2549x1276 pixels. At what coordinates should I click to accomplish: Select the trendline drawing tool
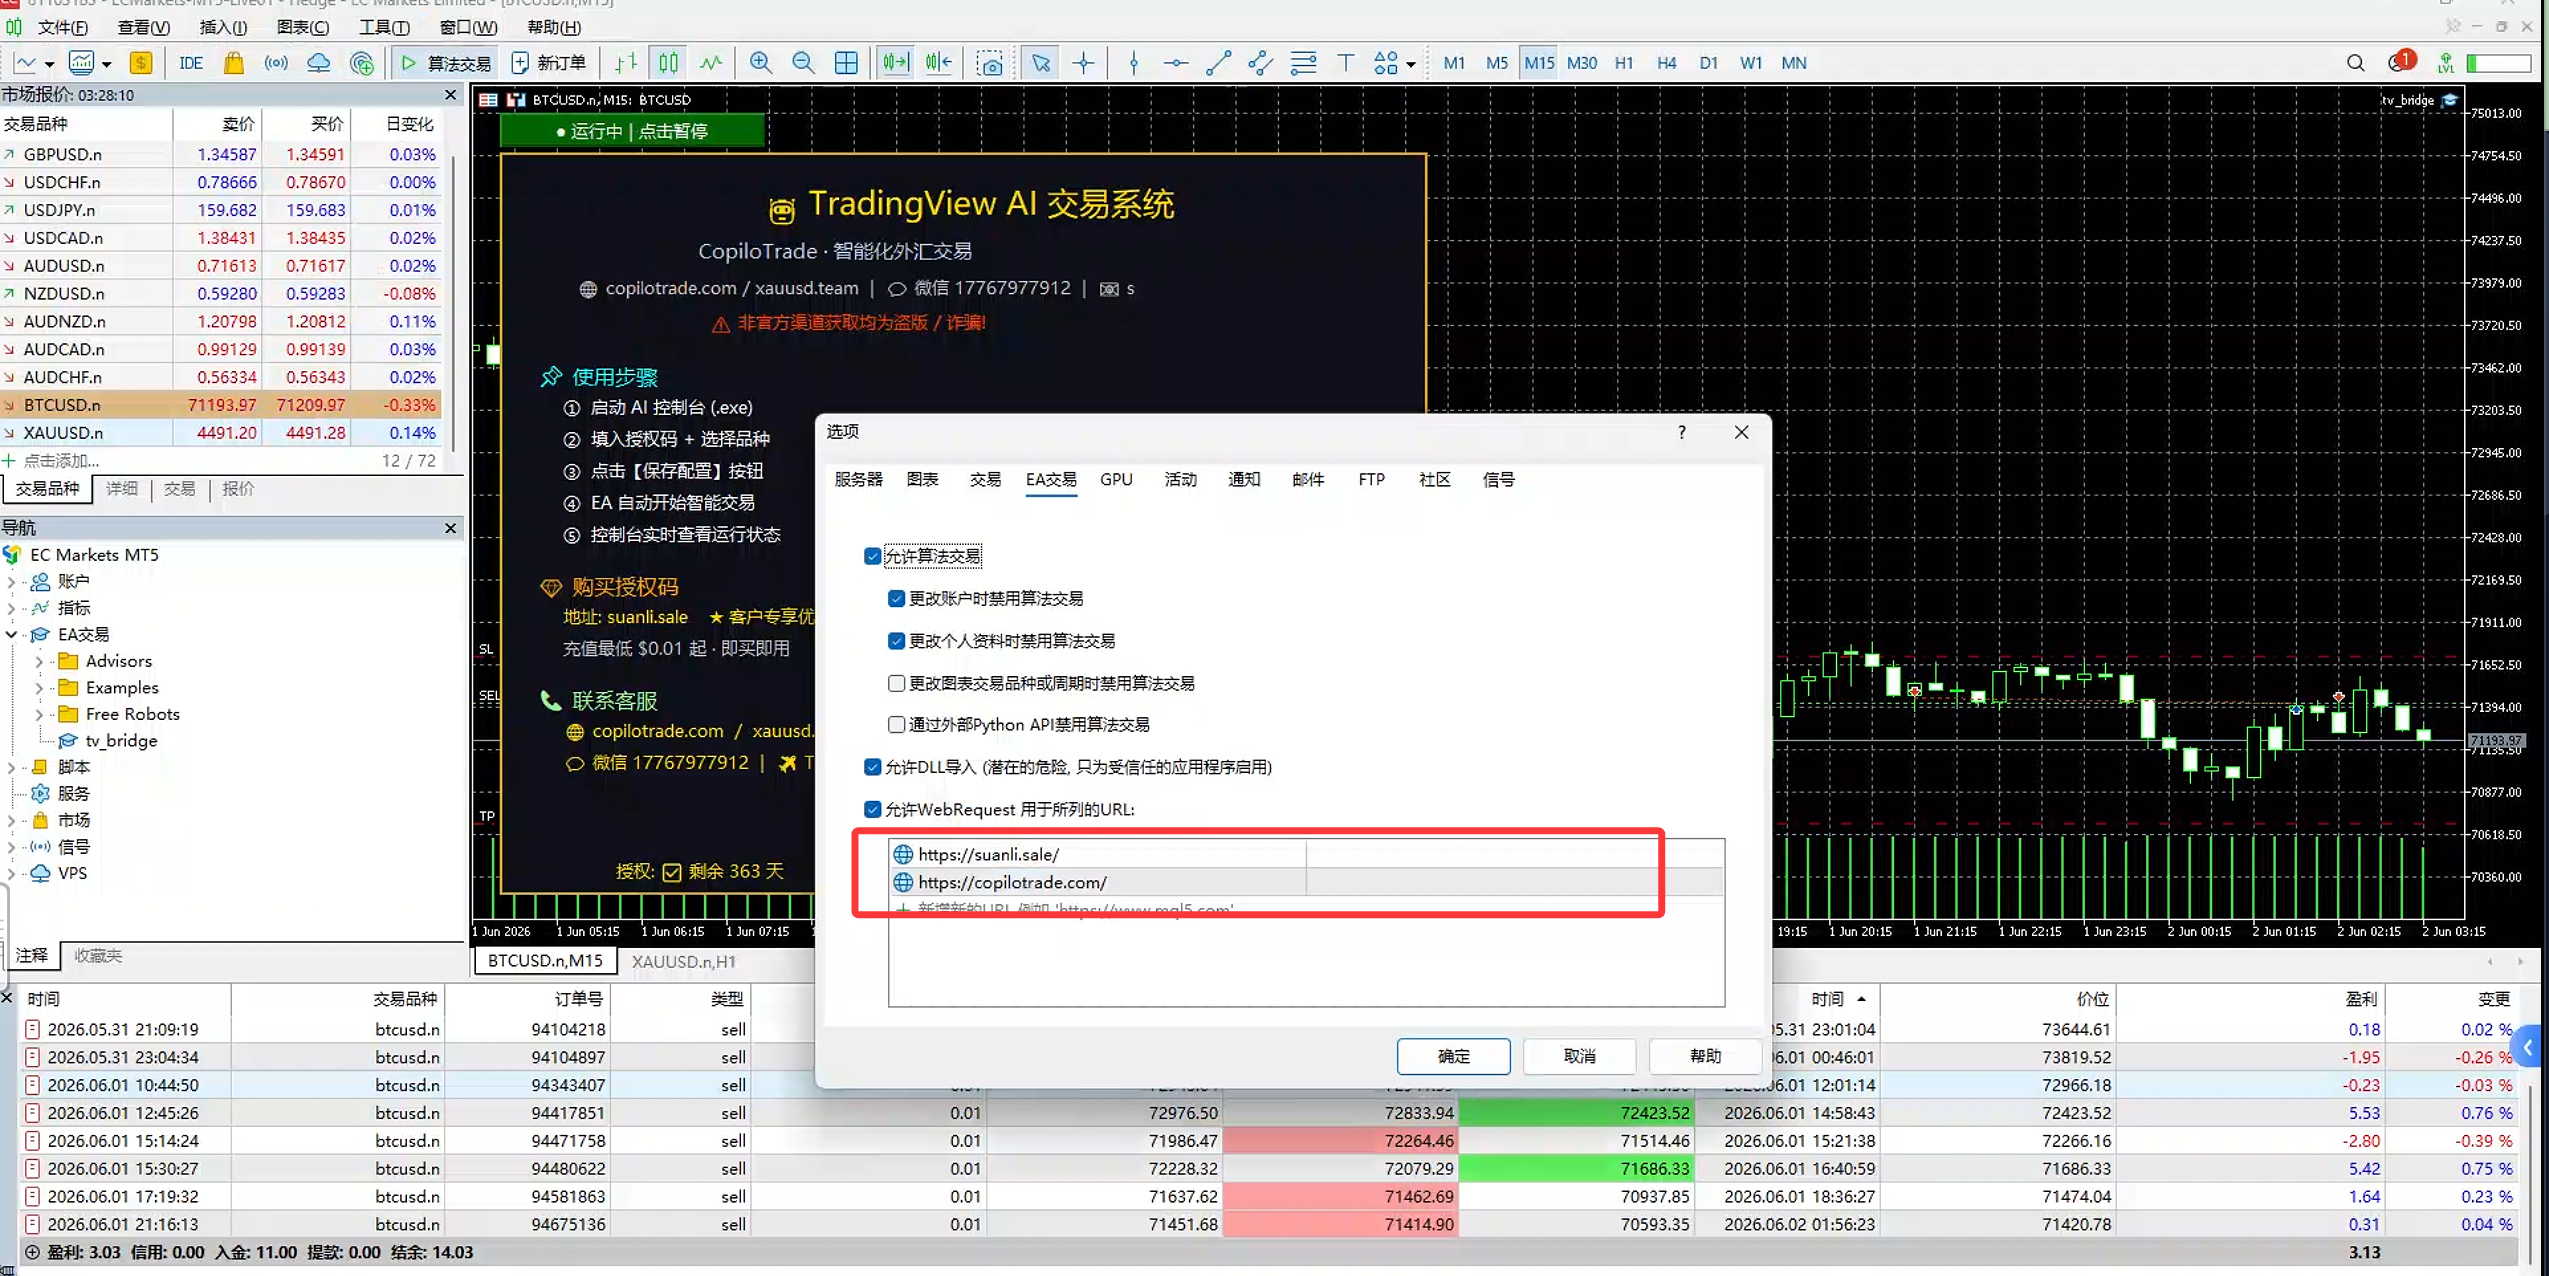tap(1218, 63)
